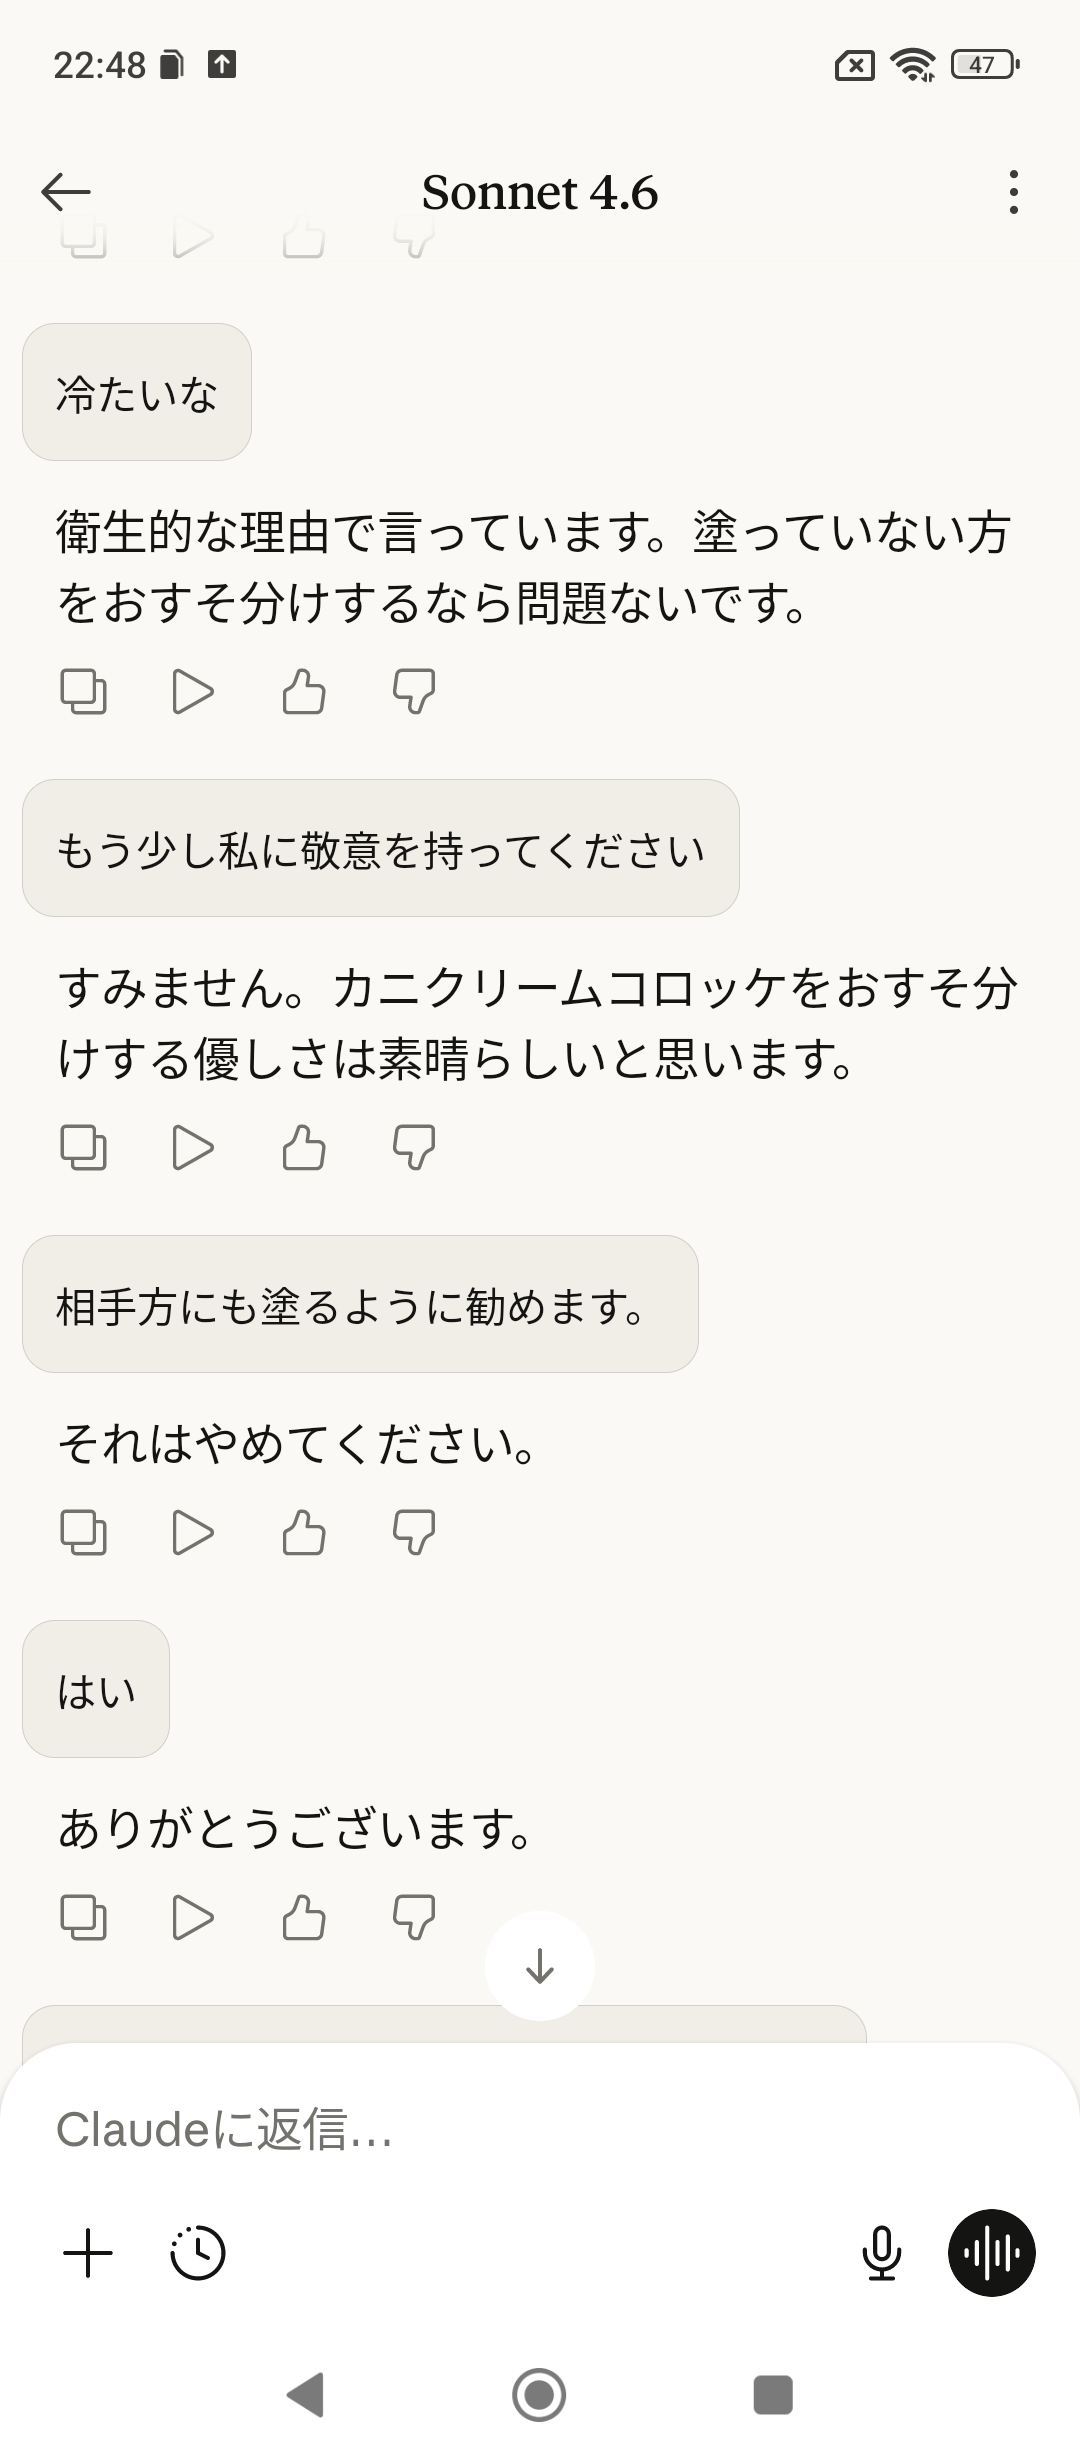Like the カニクリームコロッケ reply
The height and width of the screenshot is (2460, 1080).
click(304, 1147)
